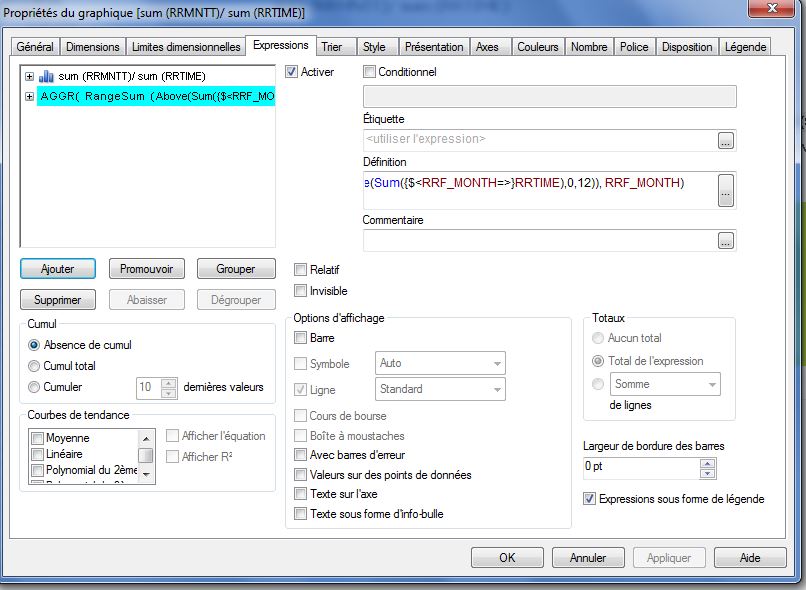Click the Supprimer button
The image size is (806, 590).
58,300
